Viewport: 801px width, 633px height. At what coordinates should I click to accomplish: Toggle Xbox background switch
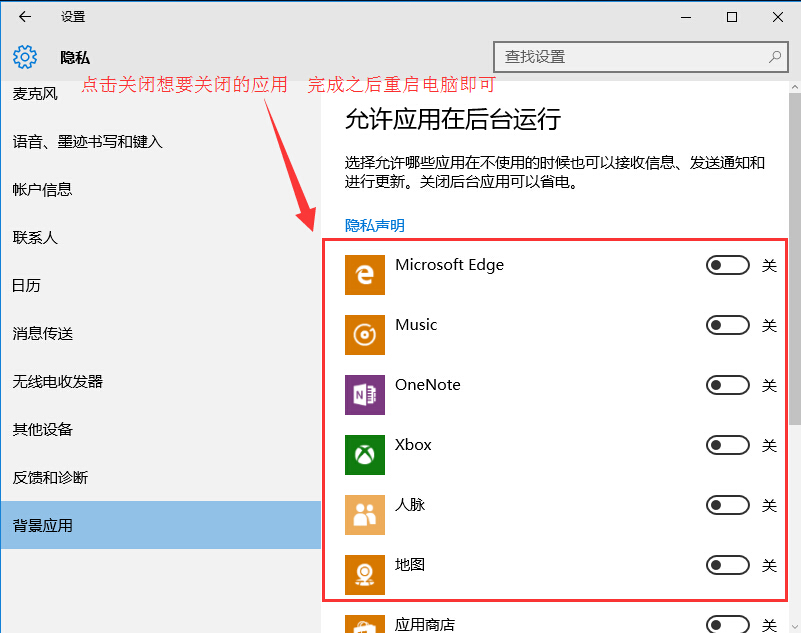[727, 445]
